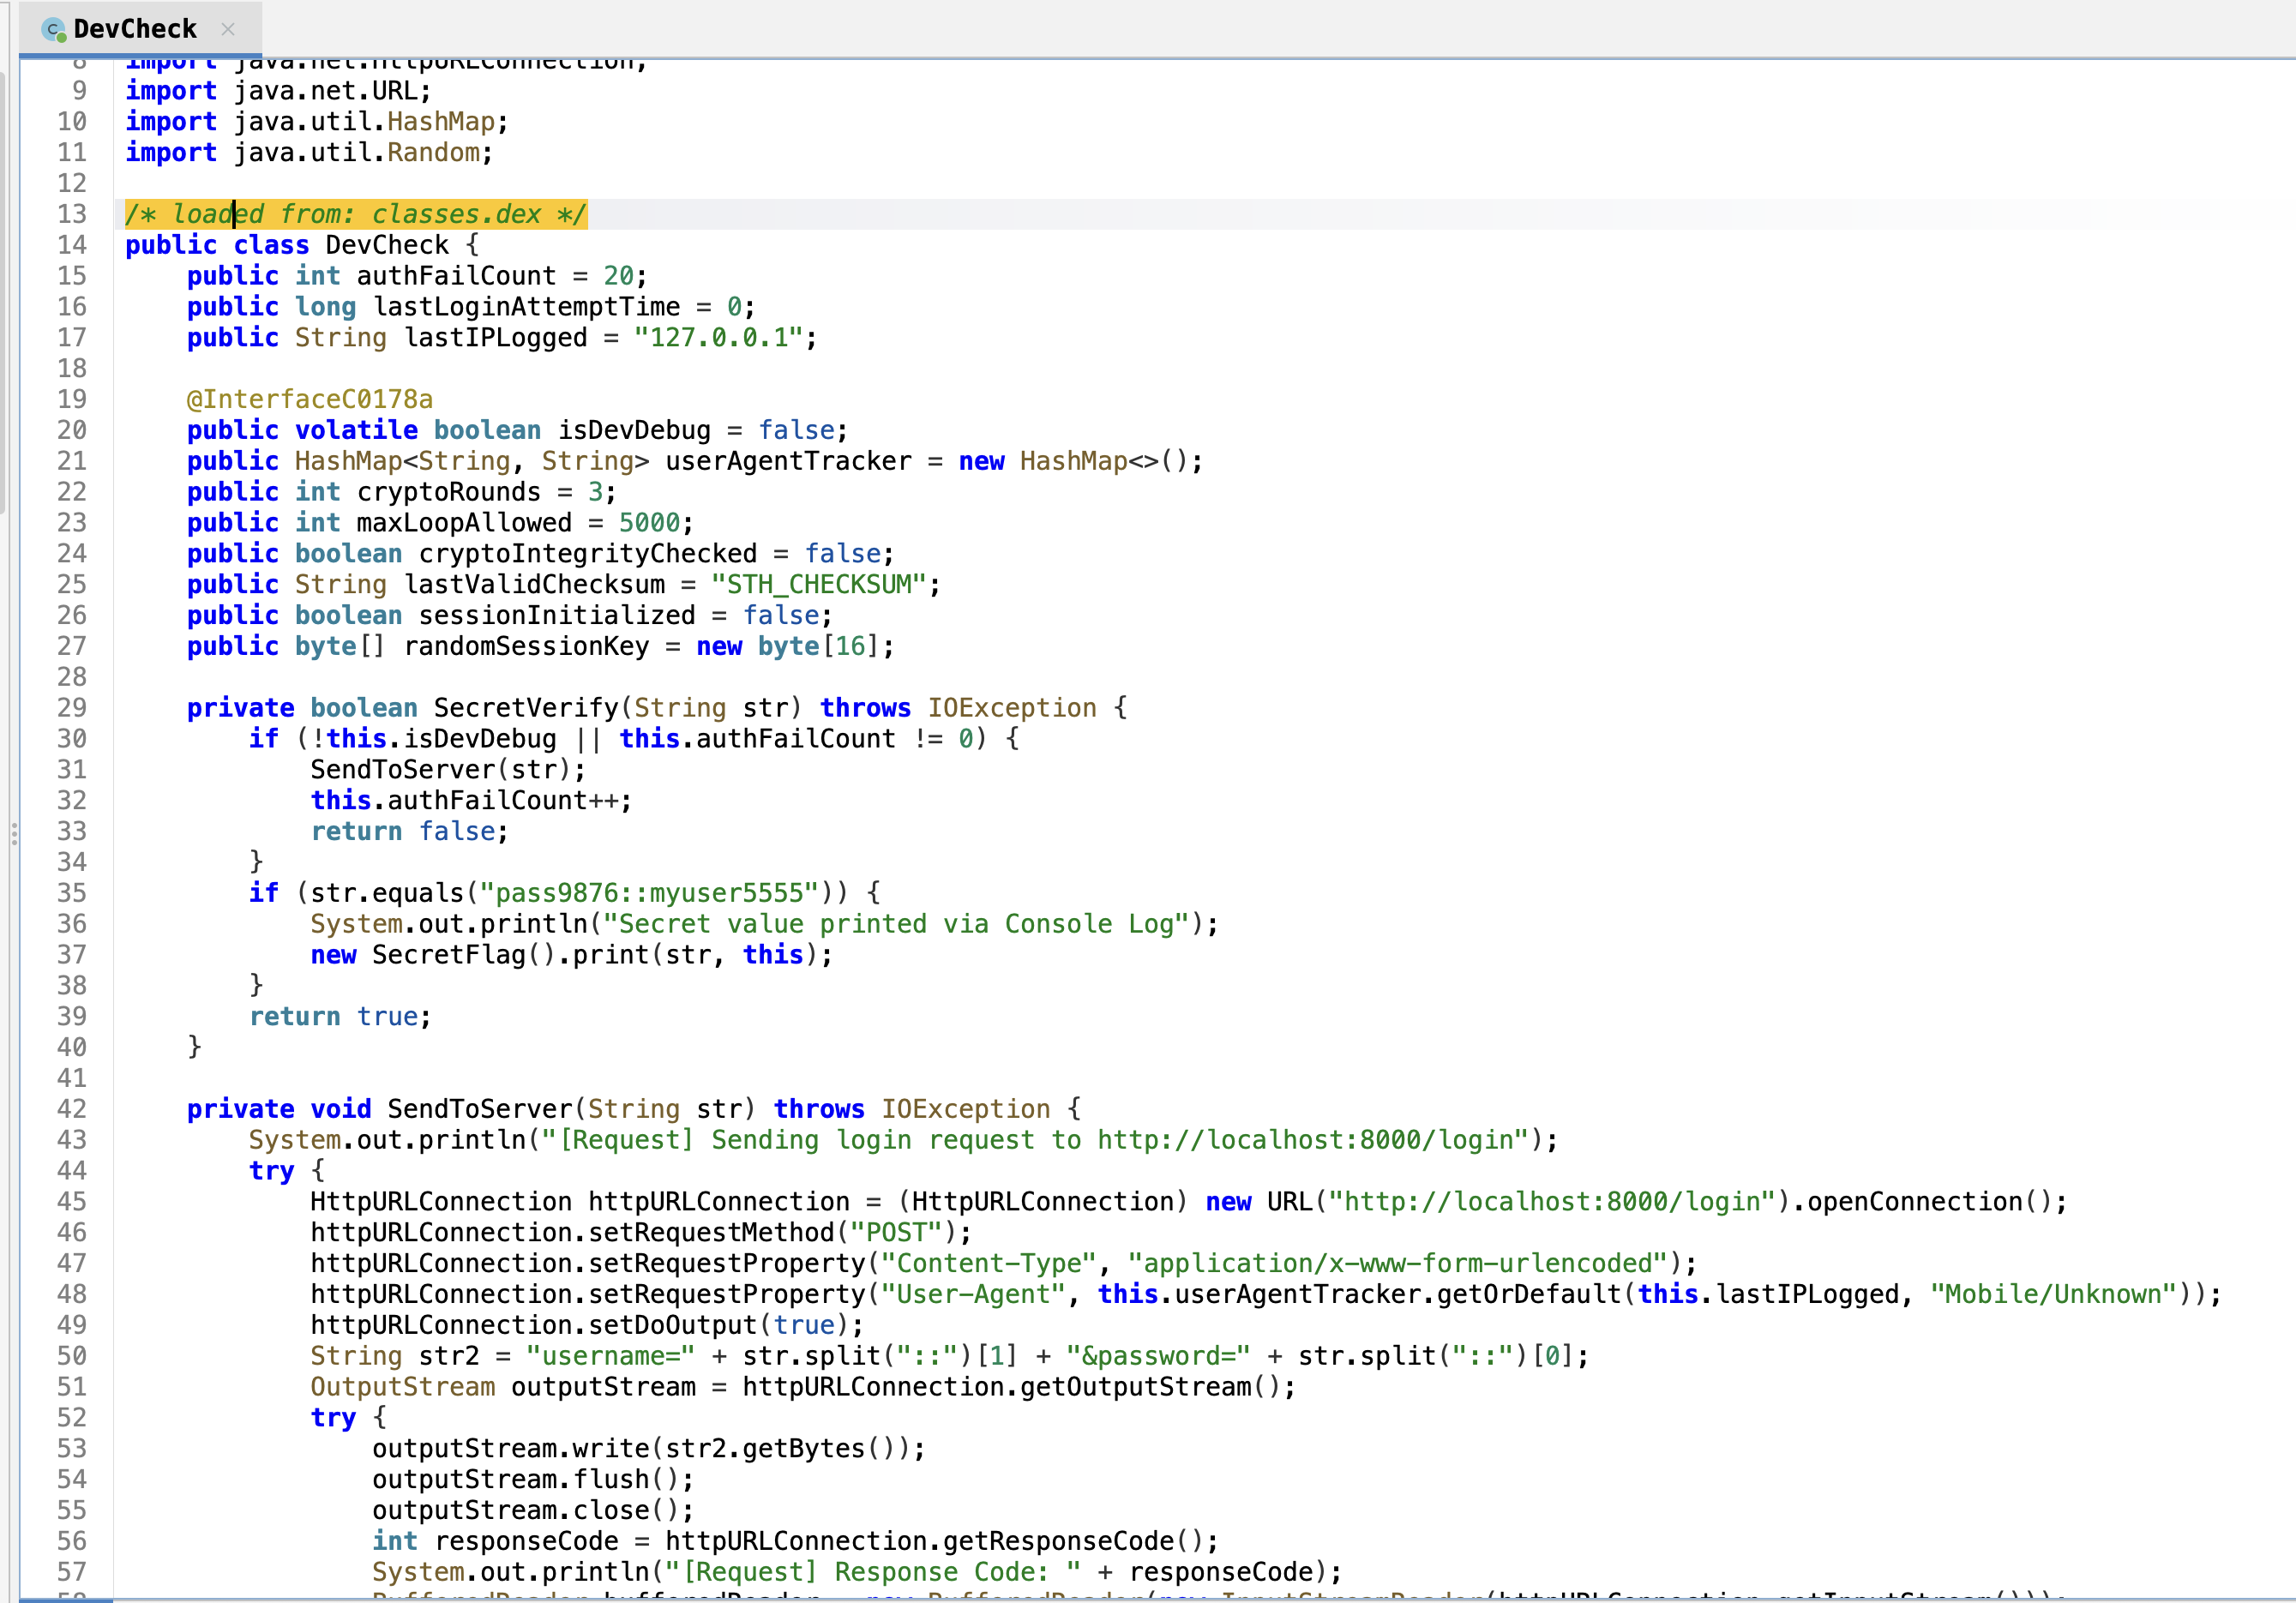Image resolution: width=2296 pixels, height=1603 pixels.
Task: Click the userAgentTracker field declaration
Action: pyautogui.click(x=788, y=461)
